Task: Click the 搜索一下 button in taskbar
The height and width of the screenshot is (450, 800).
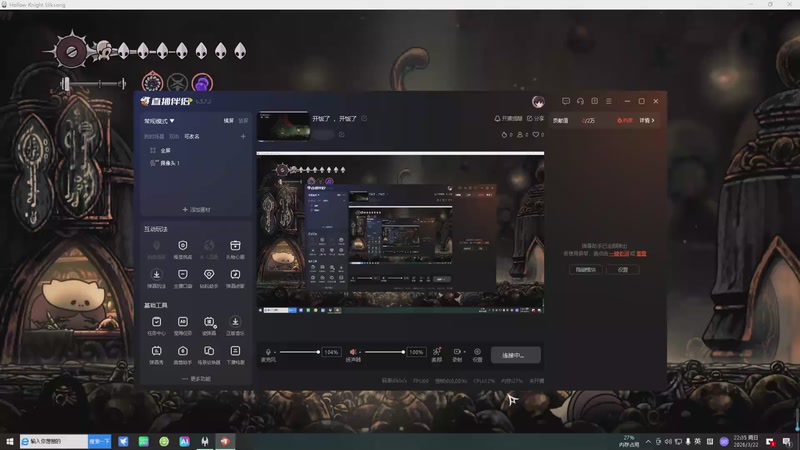Action: 99,441
